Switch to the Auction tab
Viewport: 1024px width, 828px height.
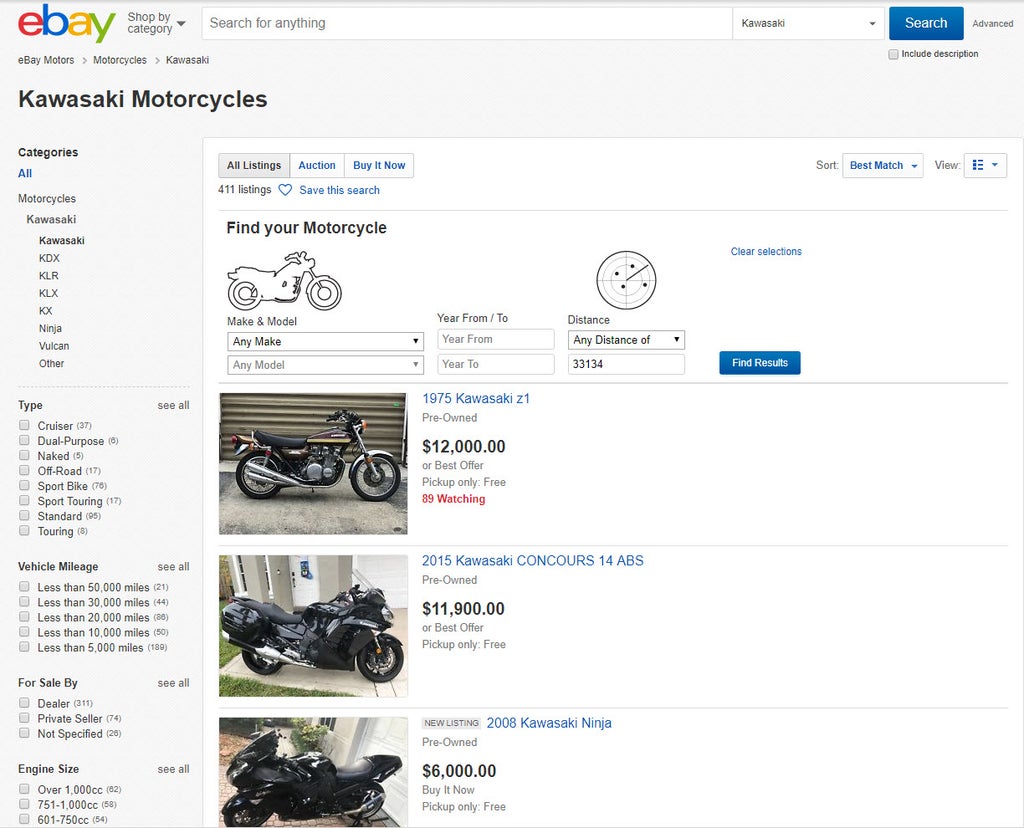317,166
